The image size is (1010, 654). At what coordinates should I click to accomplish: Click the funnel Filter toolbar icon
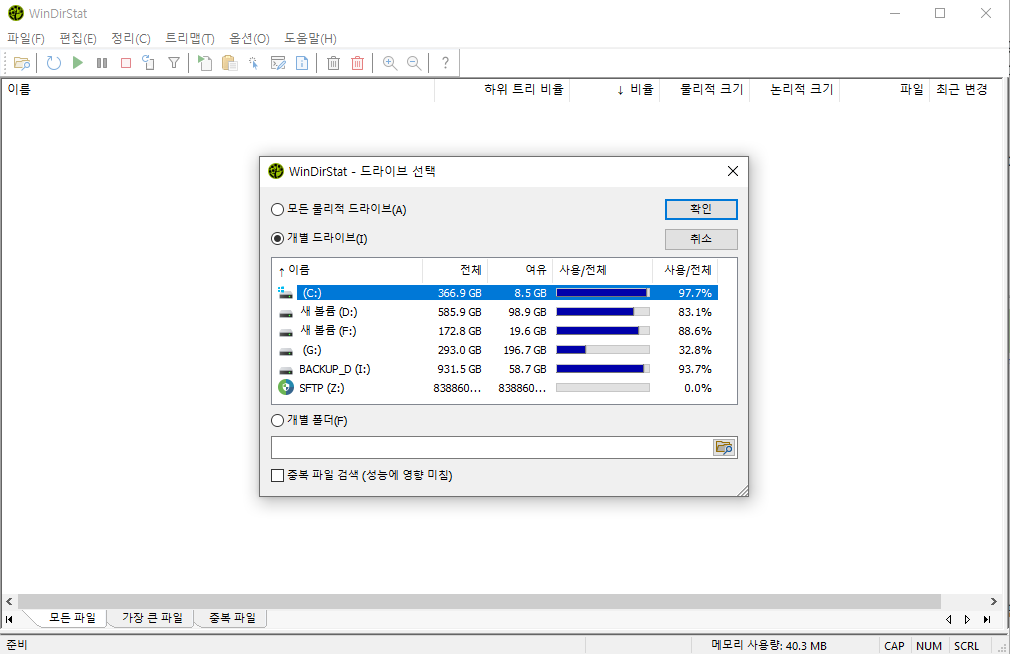pos(174,63)
